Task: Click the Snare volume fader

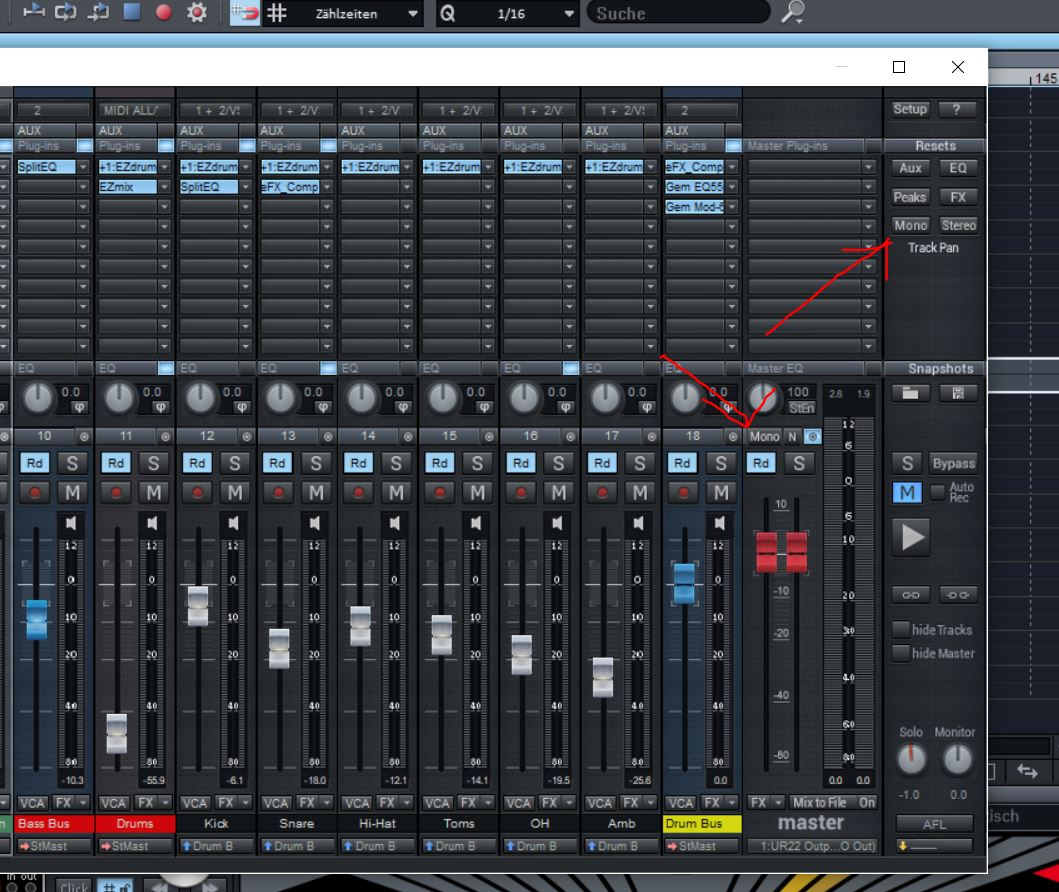Action: (x=279, y=648)
